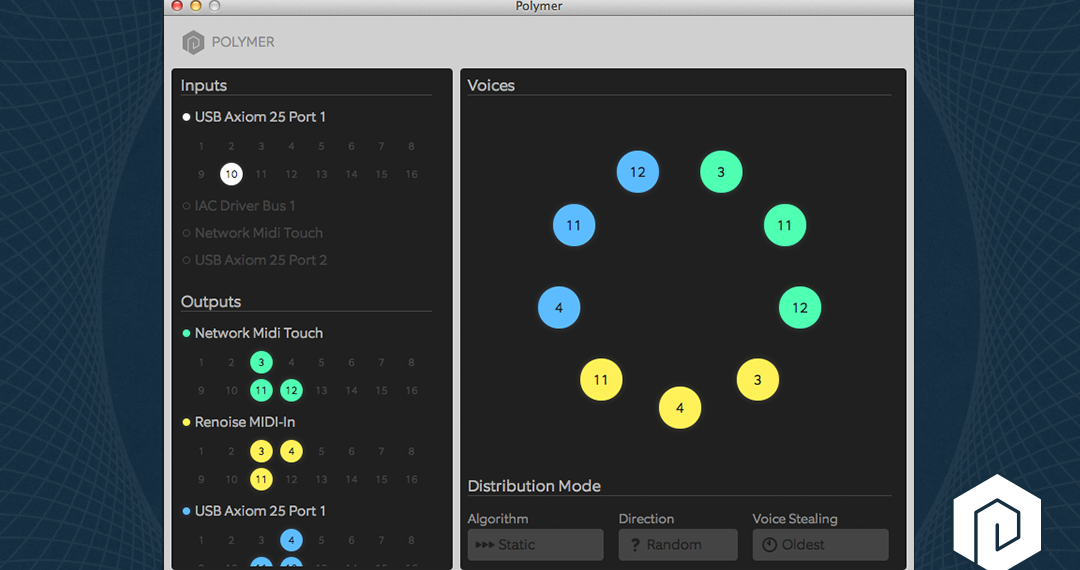
Task: Enable channel 1 on USB Axiom output
Action: [x=201, y=540]
